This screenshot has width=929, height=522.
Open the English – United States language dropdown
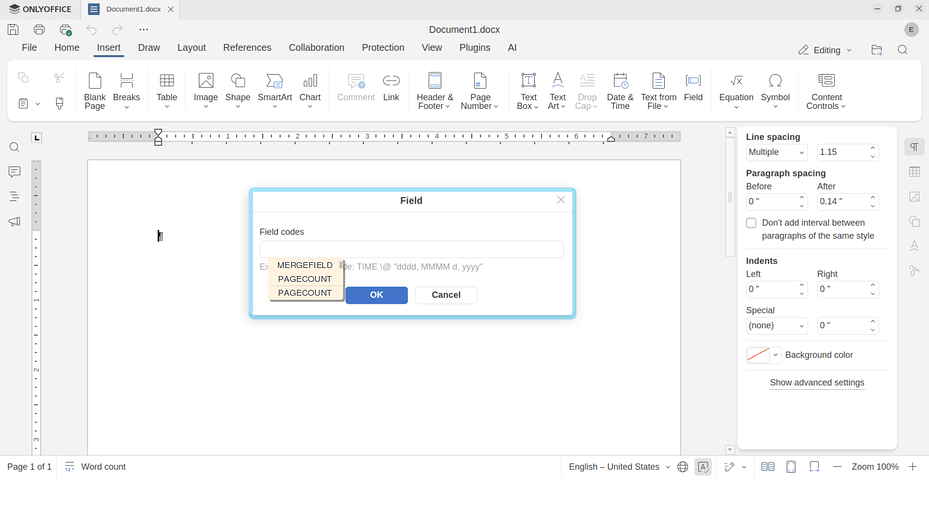(x=620, y=467)
